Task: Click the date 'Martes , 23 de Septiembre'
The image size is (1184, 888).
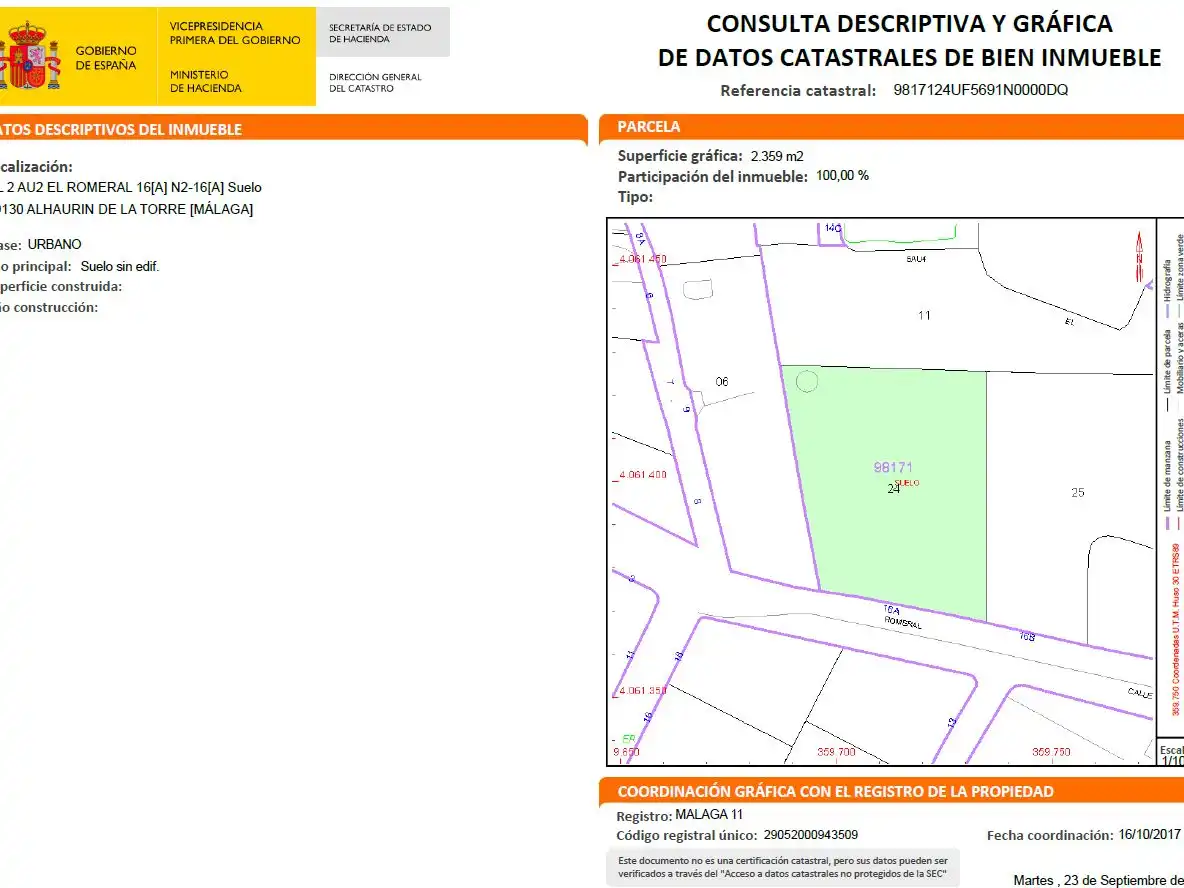Action: pyautogui.click(x=1098, y=880)
